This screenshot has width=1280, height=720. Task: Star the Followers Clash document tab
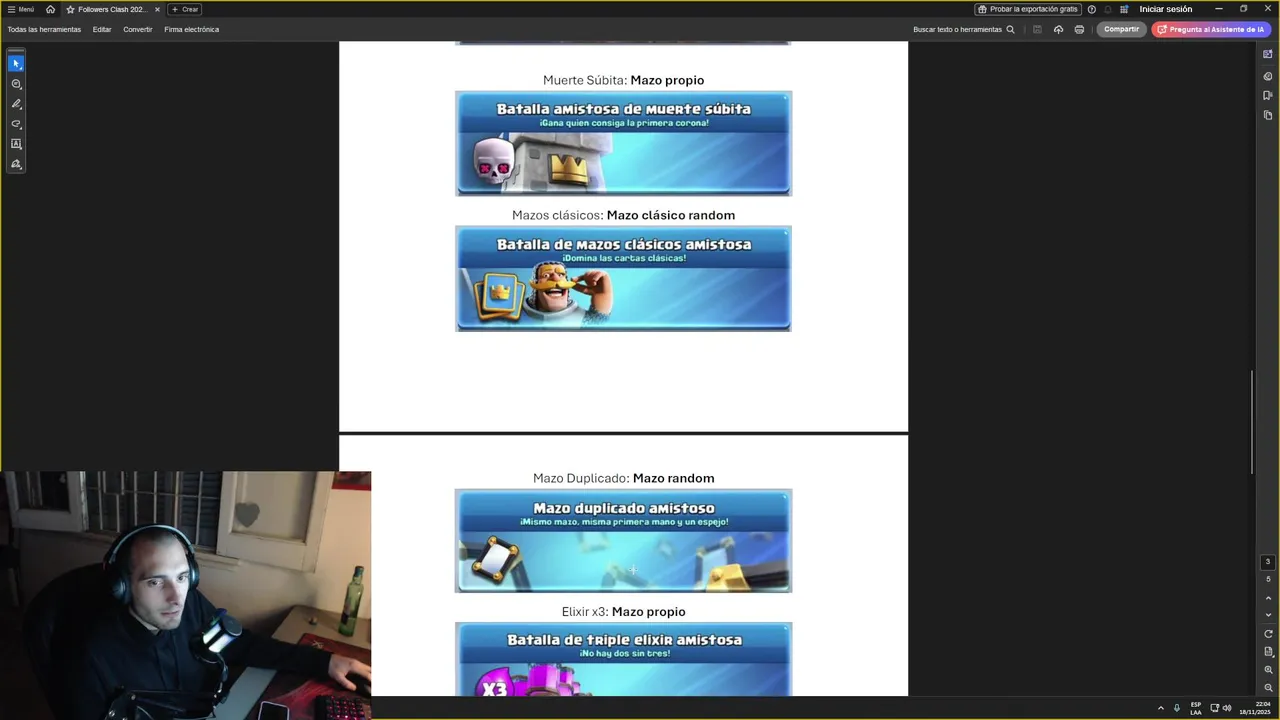tap(70, 9)
